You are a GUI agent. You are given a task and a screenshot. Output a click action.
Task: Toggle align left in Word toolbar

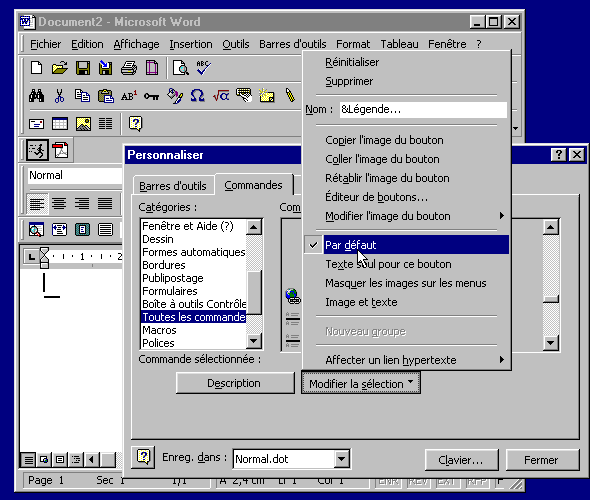pos(37,204)
